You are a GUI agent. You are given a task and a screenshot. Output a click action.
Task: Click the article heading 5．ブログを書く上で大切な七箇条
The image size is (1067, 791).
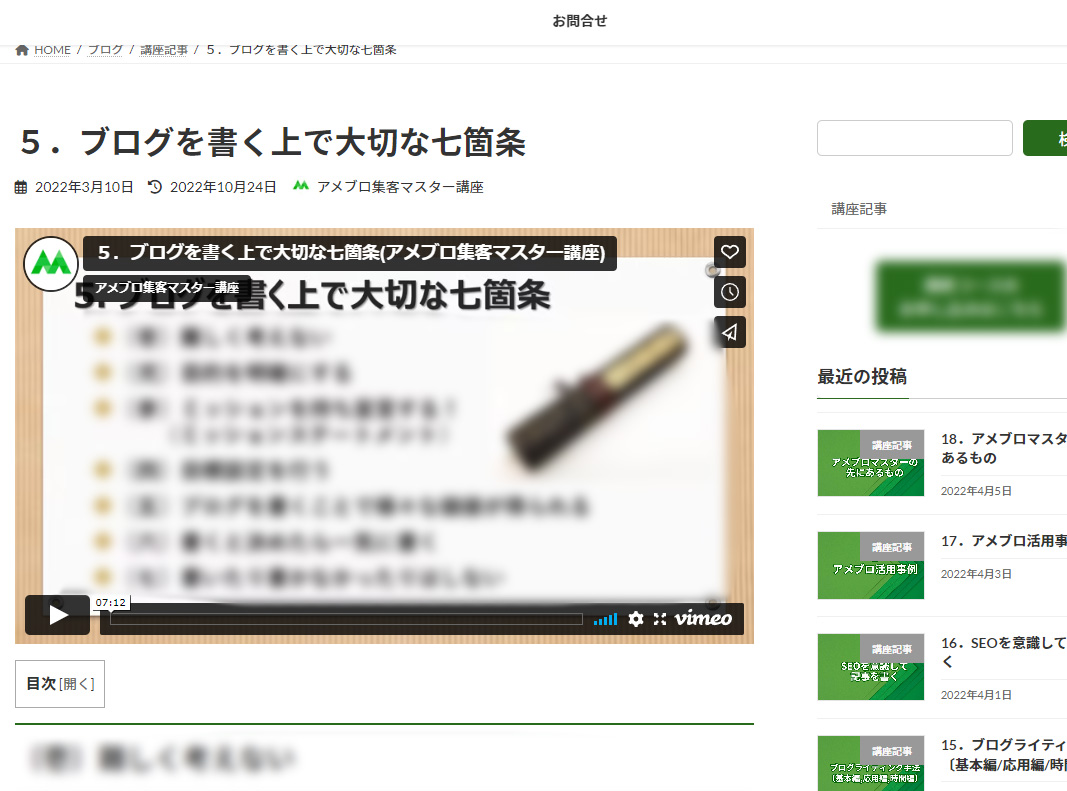(273, 142)
